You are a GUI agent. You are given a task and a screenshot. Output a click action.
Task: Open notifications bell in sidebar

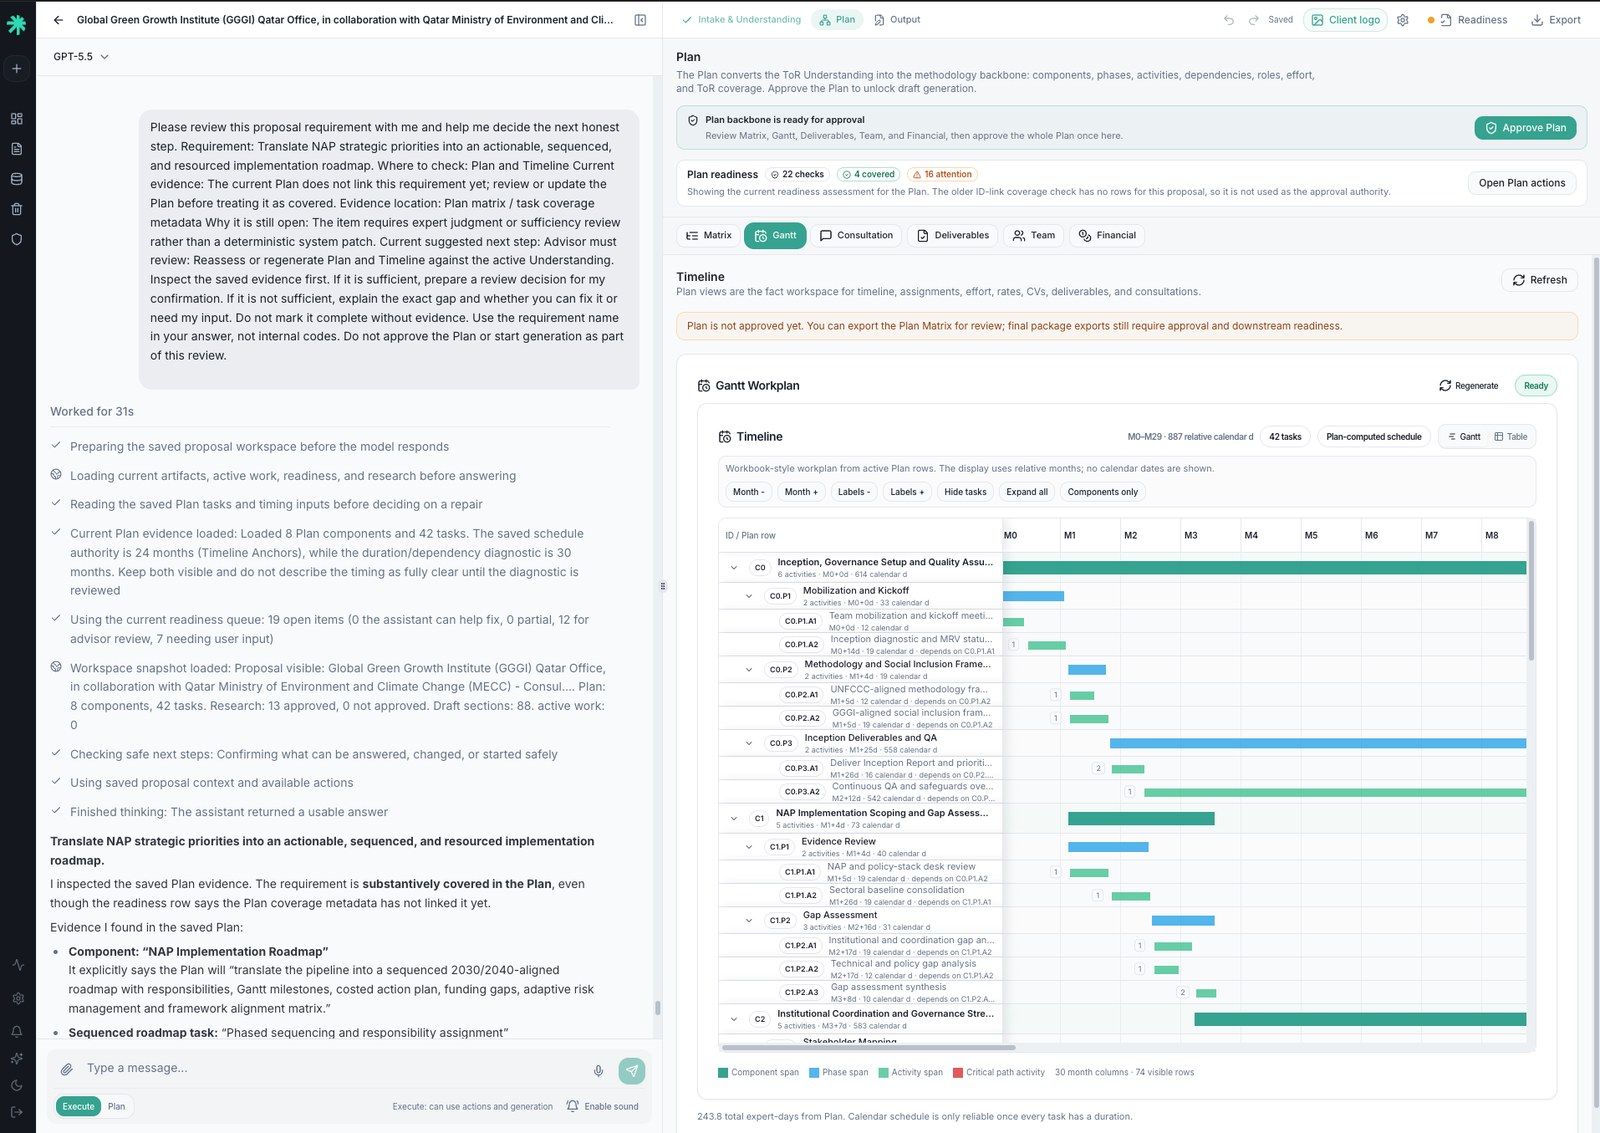(x=17, y=1031)
